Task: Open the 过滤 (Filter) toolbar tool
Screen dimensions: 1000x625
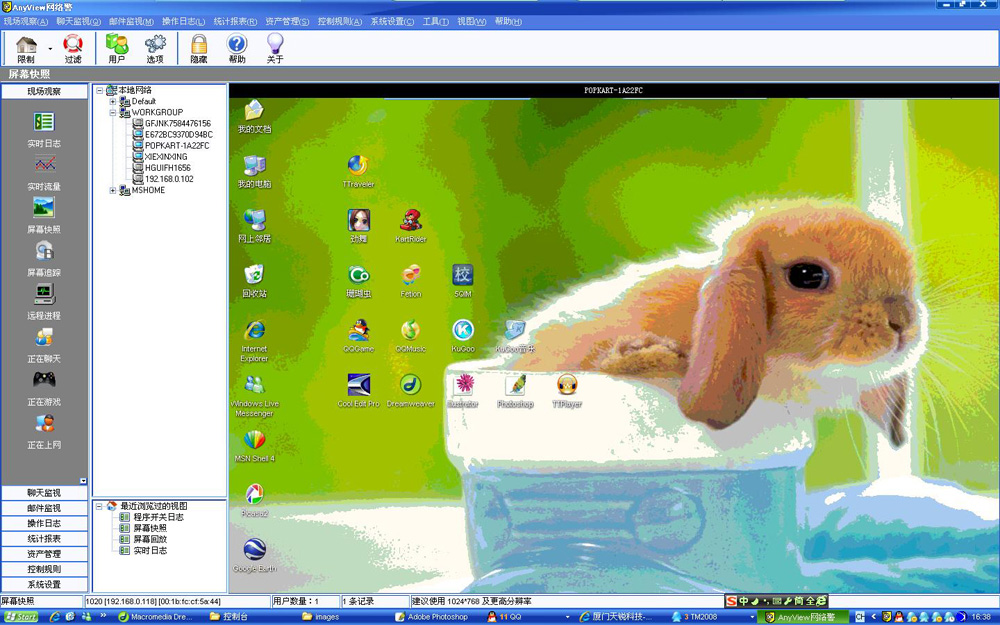Action: click(73, 47)
